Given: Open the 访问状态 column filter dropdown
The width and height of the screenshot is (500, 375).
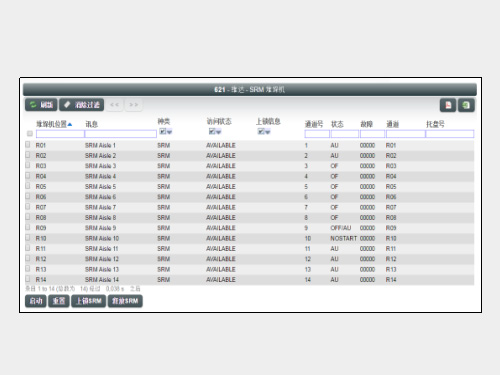Looking at the screenshot, I should (215, 131).
